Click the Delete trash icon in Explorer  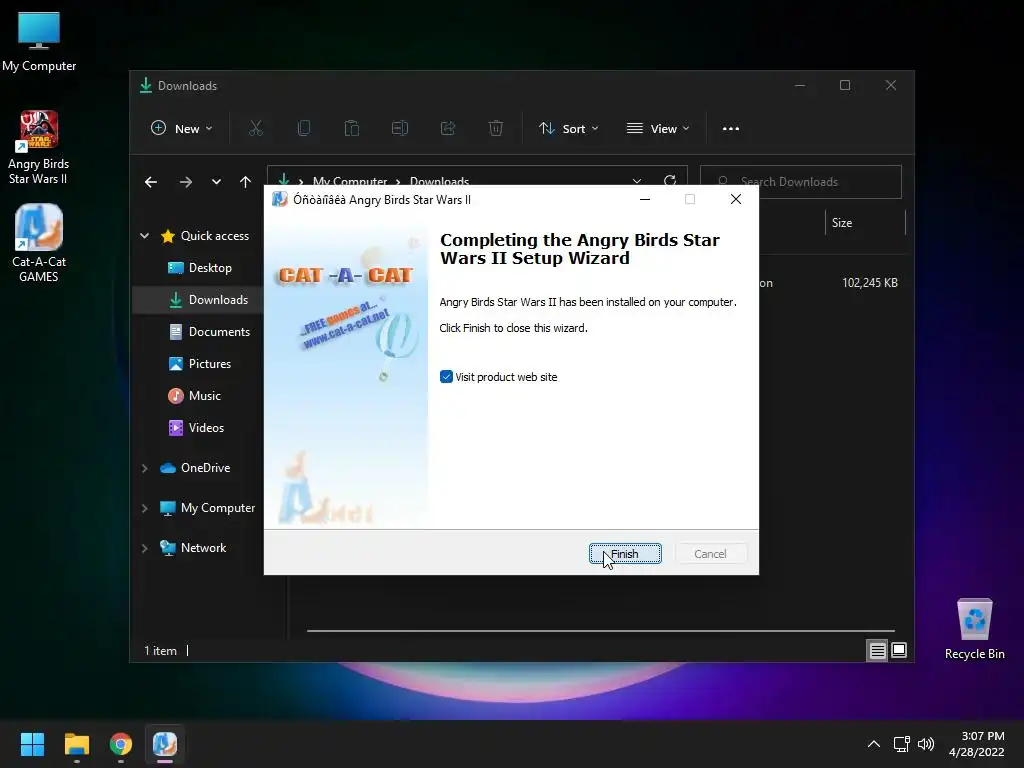496,129
